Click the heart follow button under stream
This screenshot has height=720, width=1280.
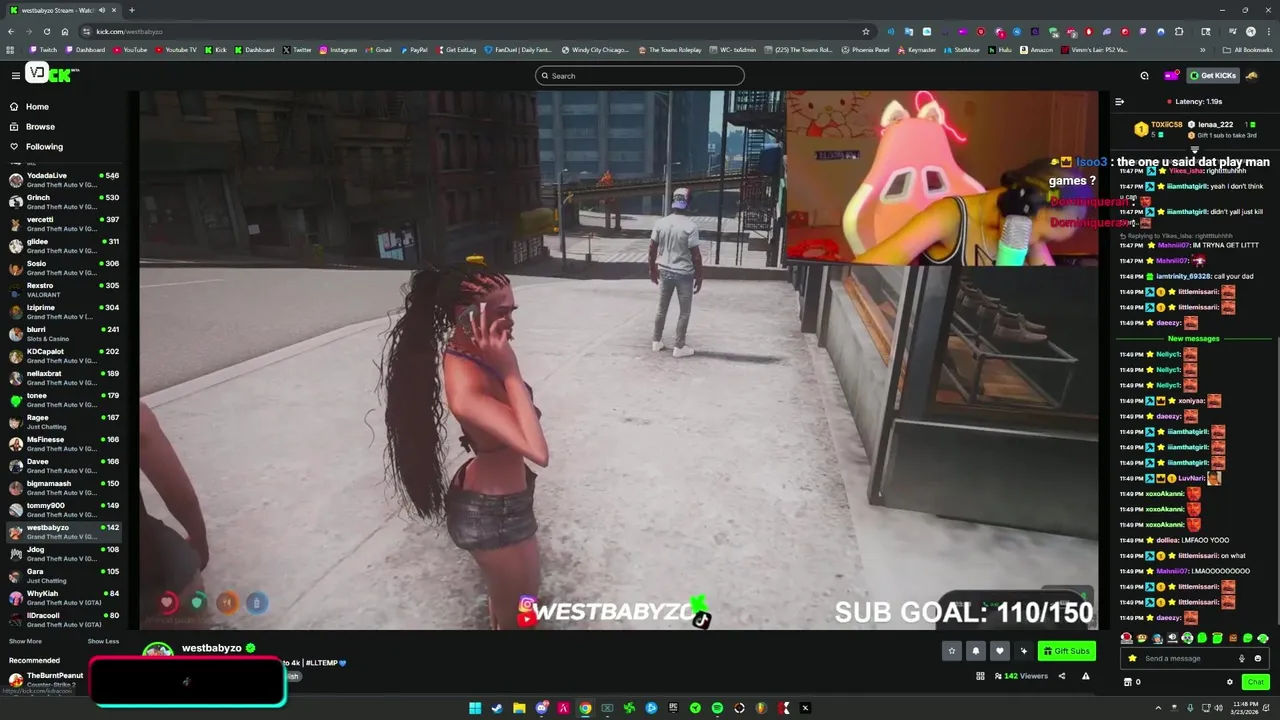[x=999, y=651]
